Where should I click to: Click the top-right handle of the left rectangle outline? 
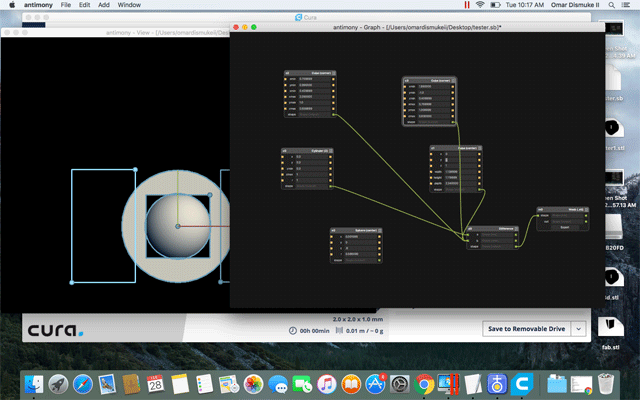135,169
